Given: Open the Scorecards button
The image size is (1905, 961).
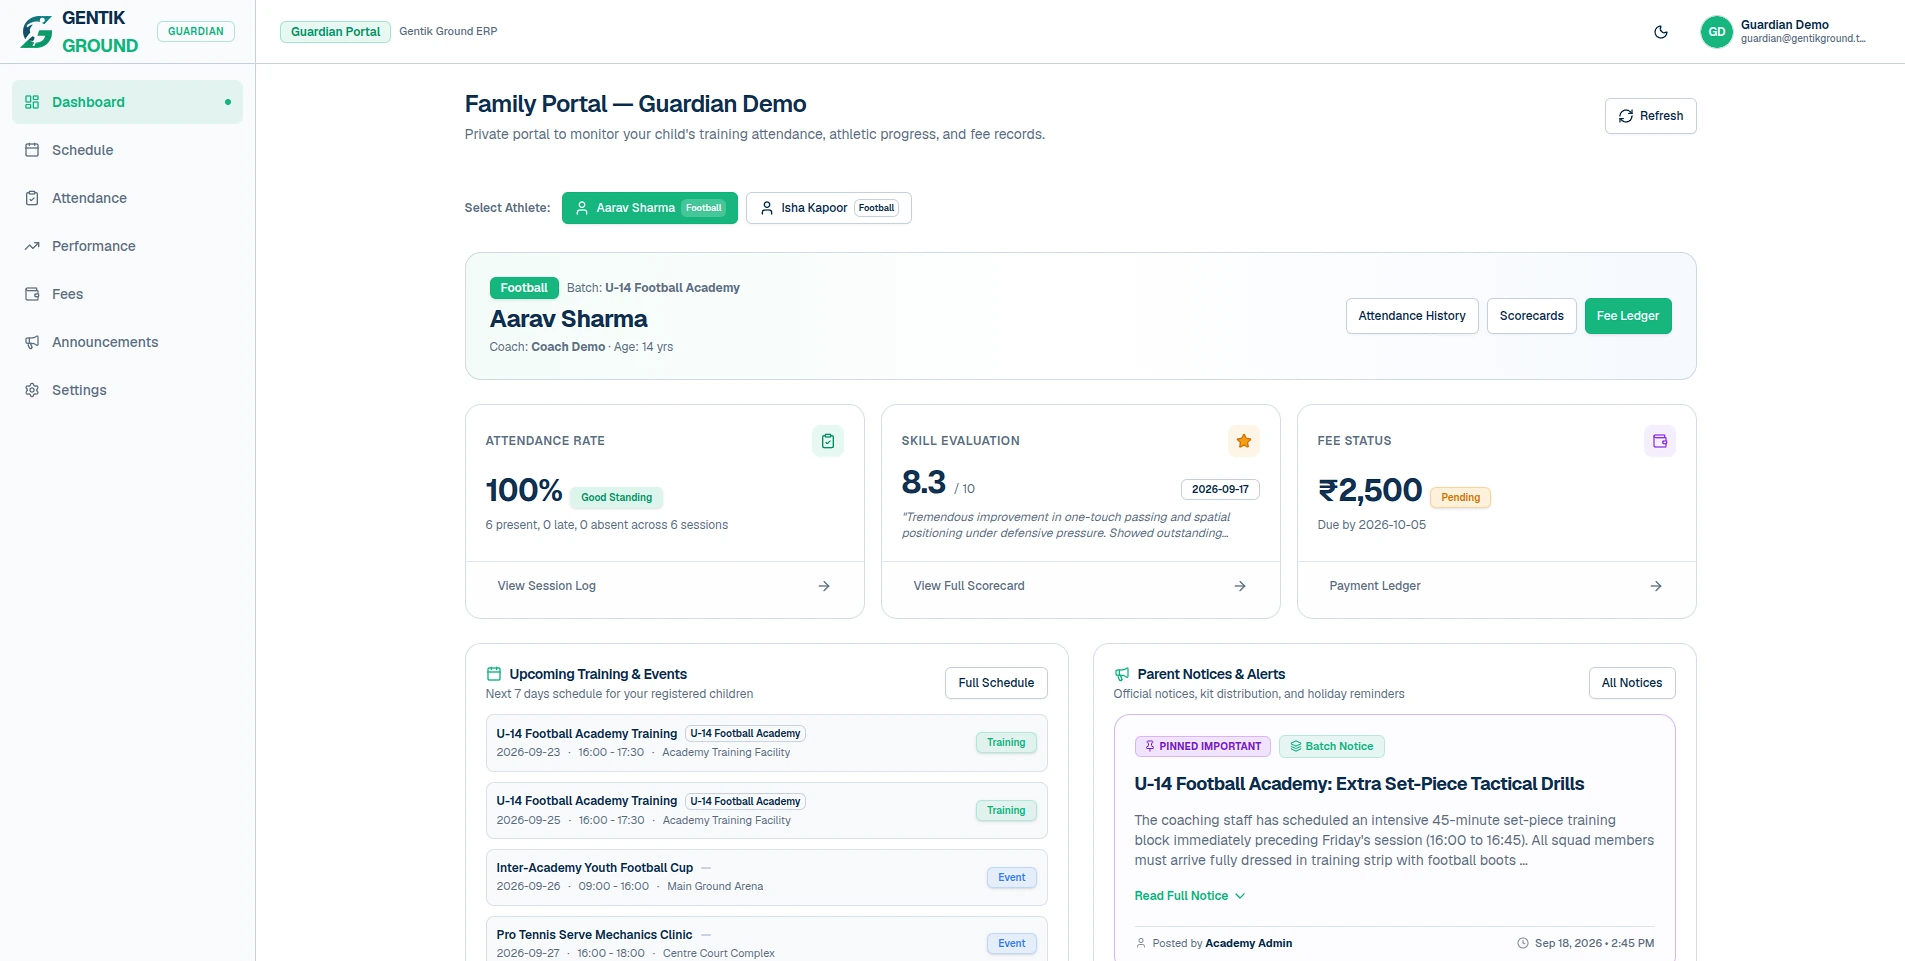Looking at the screenshot, I should (x=1531, y=316).
